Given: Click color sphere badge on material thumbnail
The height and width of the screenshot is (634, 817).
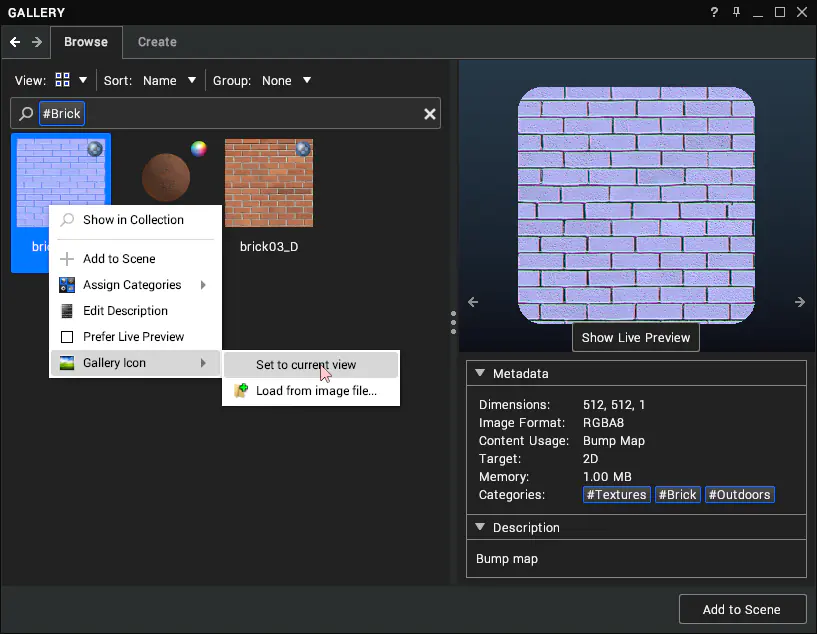Looking at the screenshot, I should 199,149.
